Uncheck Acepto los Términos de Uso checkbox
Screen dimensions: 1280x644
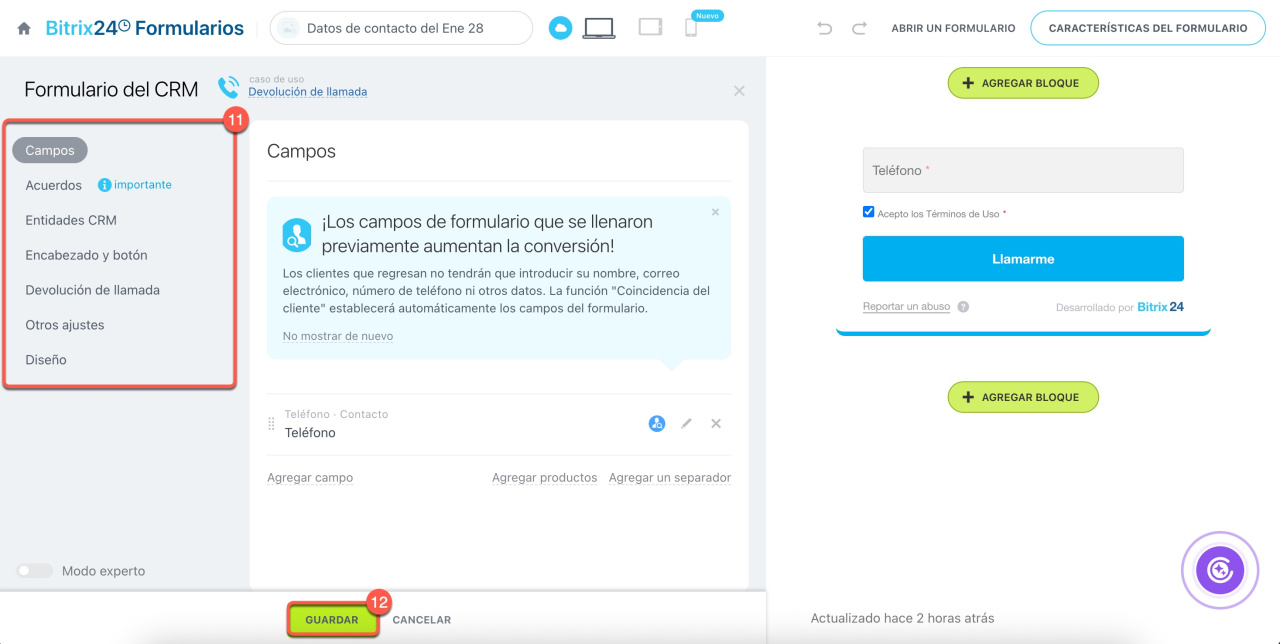tap(868, 212)
